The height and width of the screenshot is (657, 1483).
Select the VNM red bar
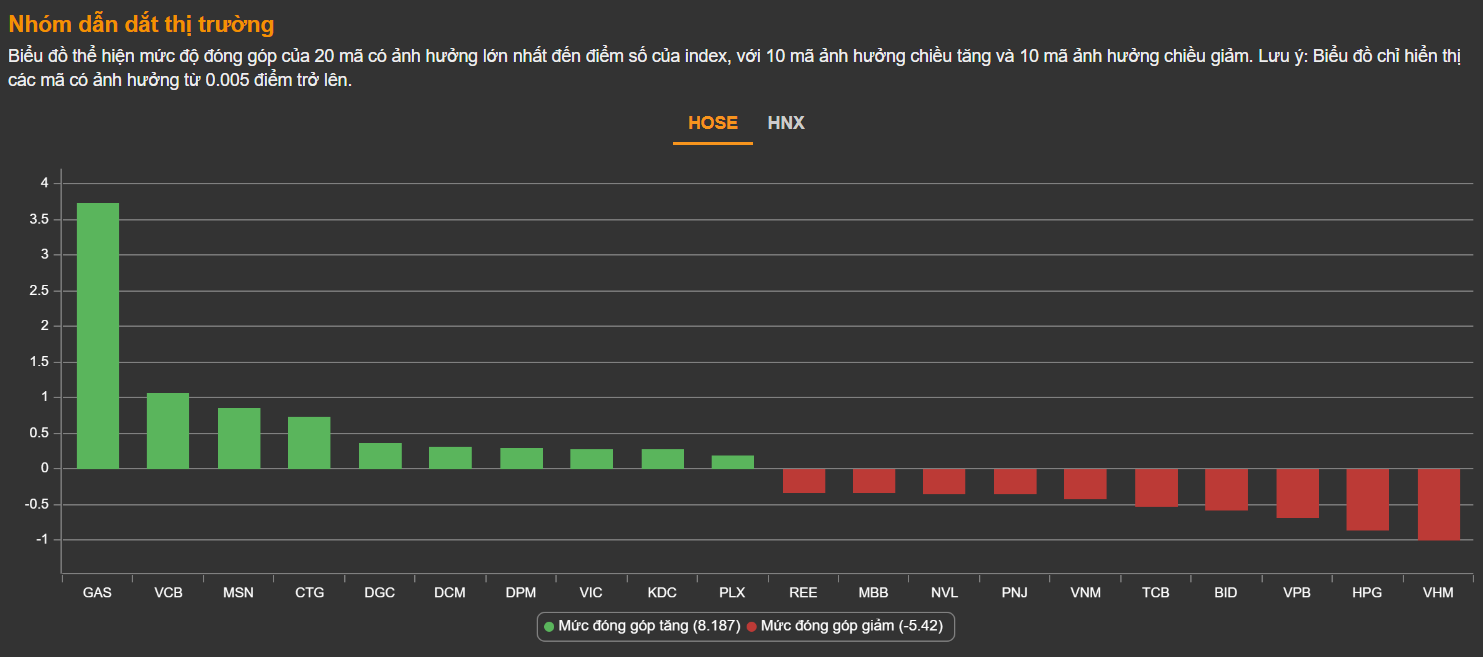pos(1085,484)
